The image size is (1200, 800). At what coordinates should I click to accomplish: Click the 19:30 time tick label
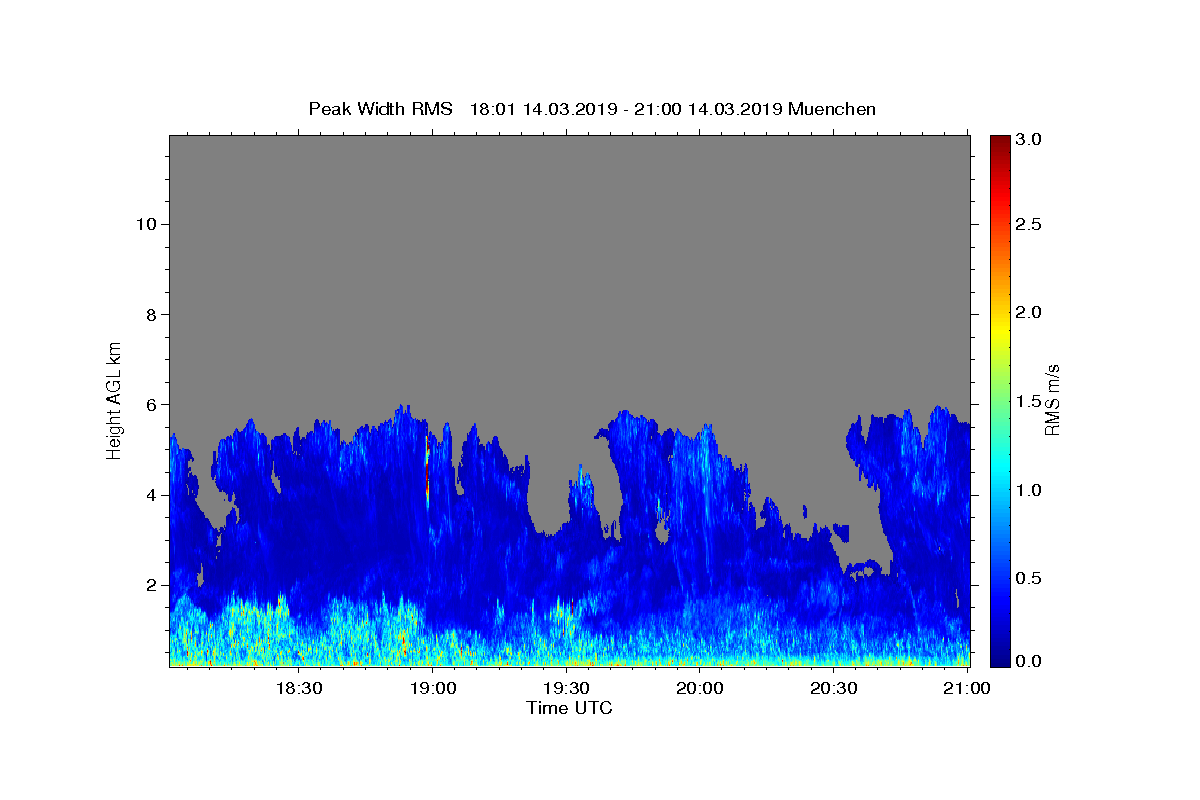(x=566, y=688)
